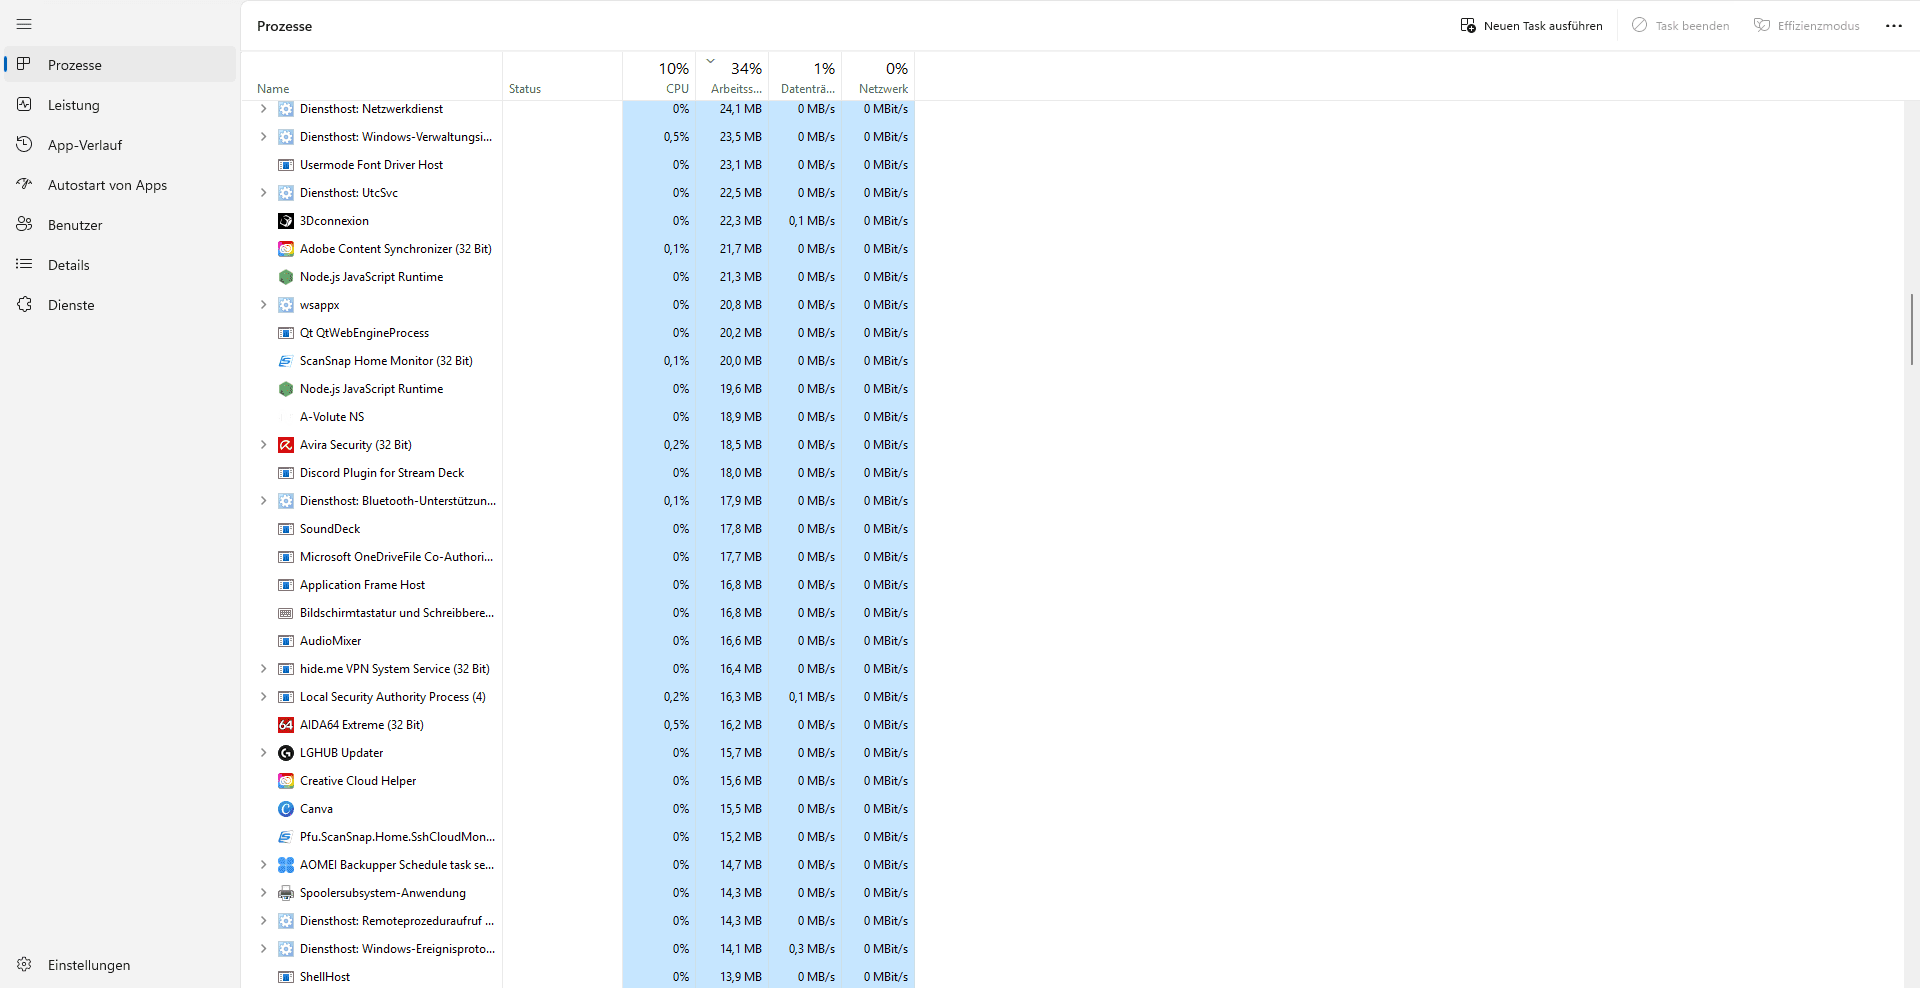Click Adobe Content Synchronizer icon
The height and width of the screenshot is (988, 1920).
pyautogui.click(x=286, y=249)
